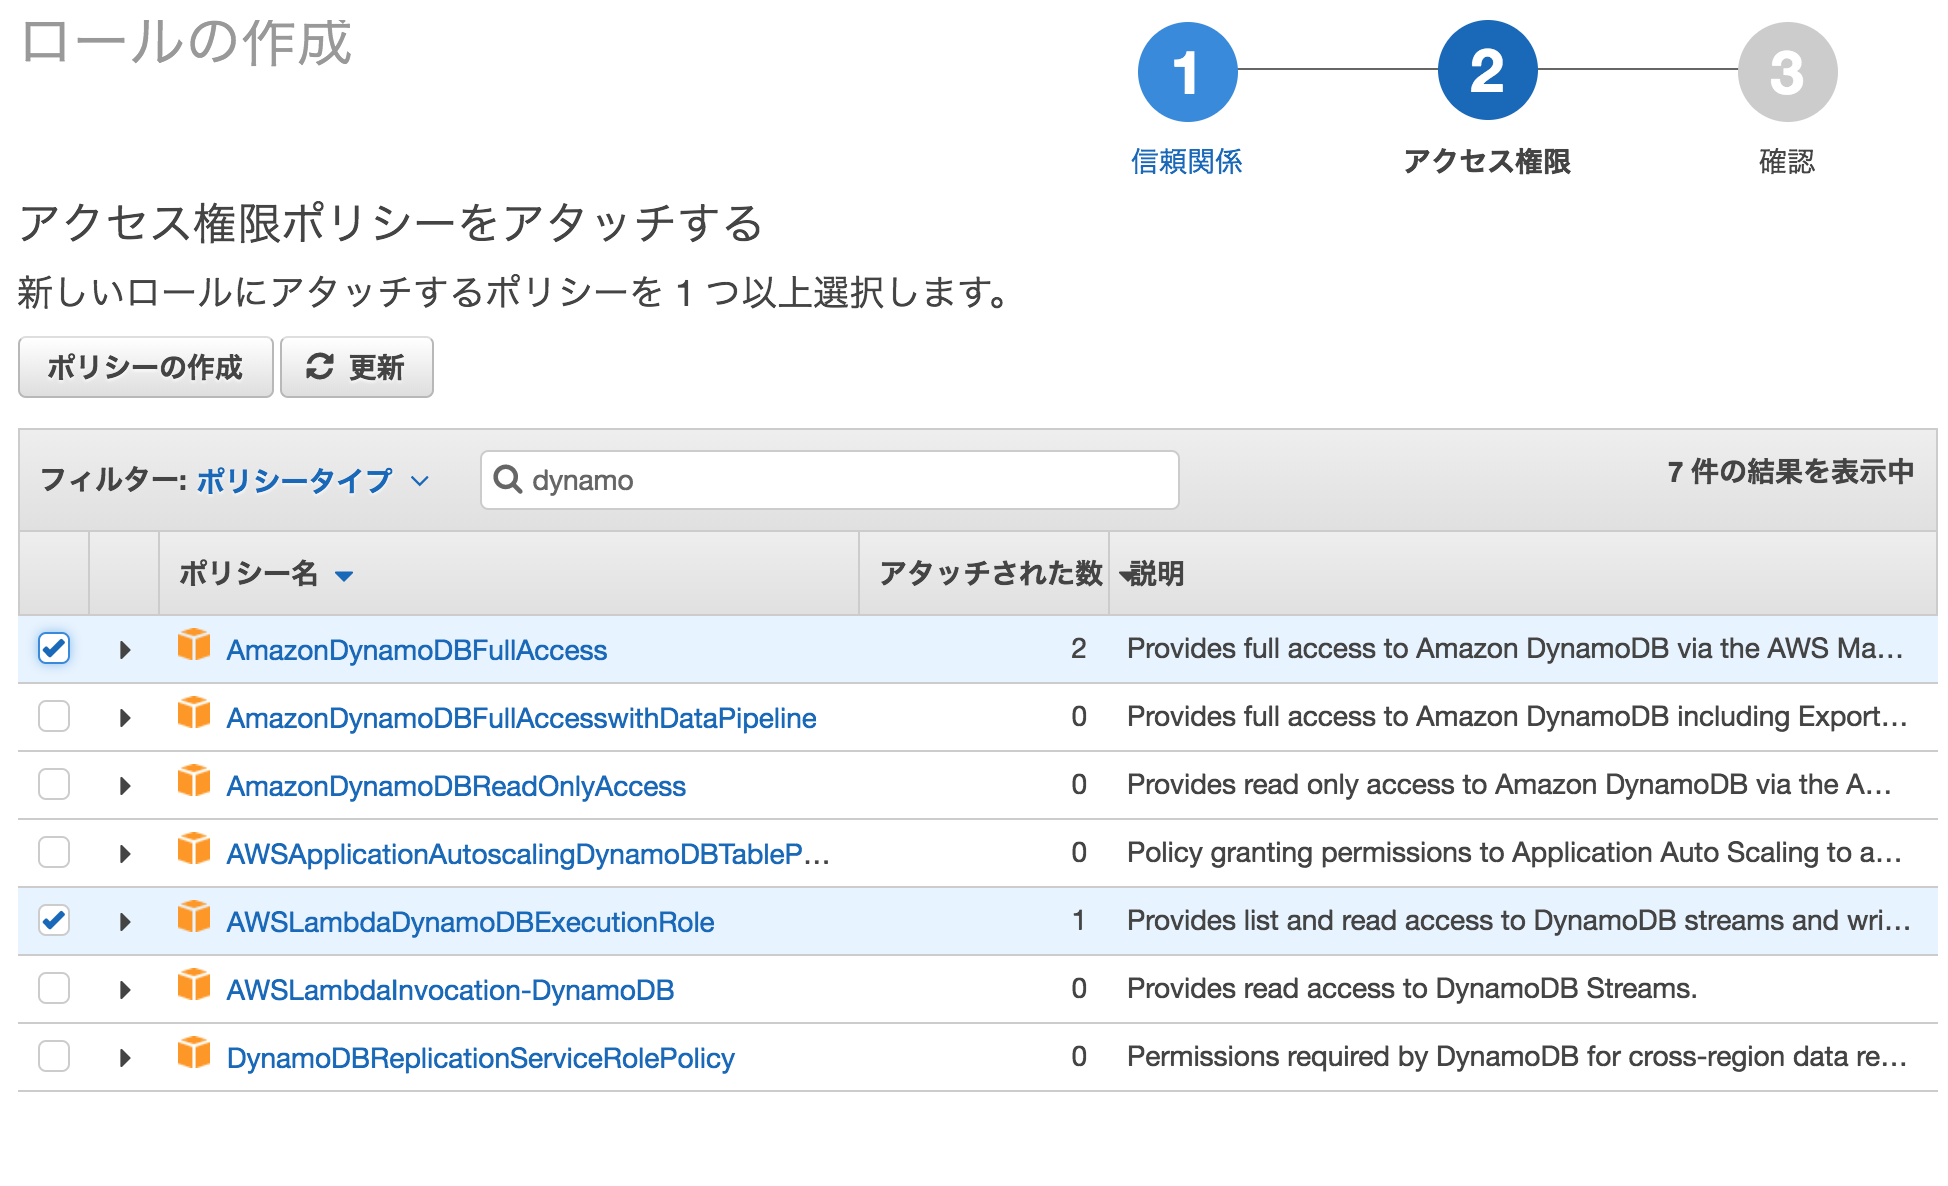Open AWSLambdaDynamoDBExecutionRole policy link

click(x=470, y=922)
